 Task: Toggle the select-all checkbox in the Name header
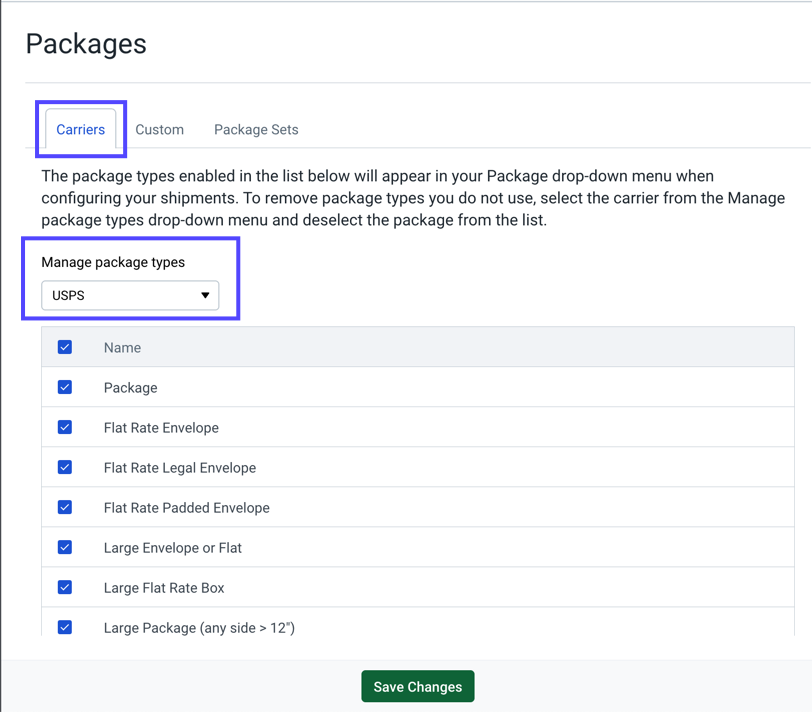click(64, 347)
